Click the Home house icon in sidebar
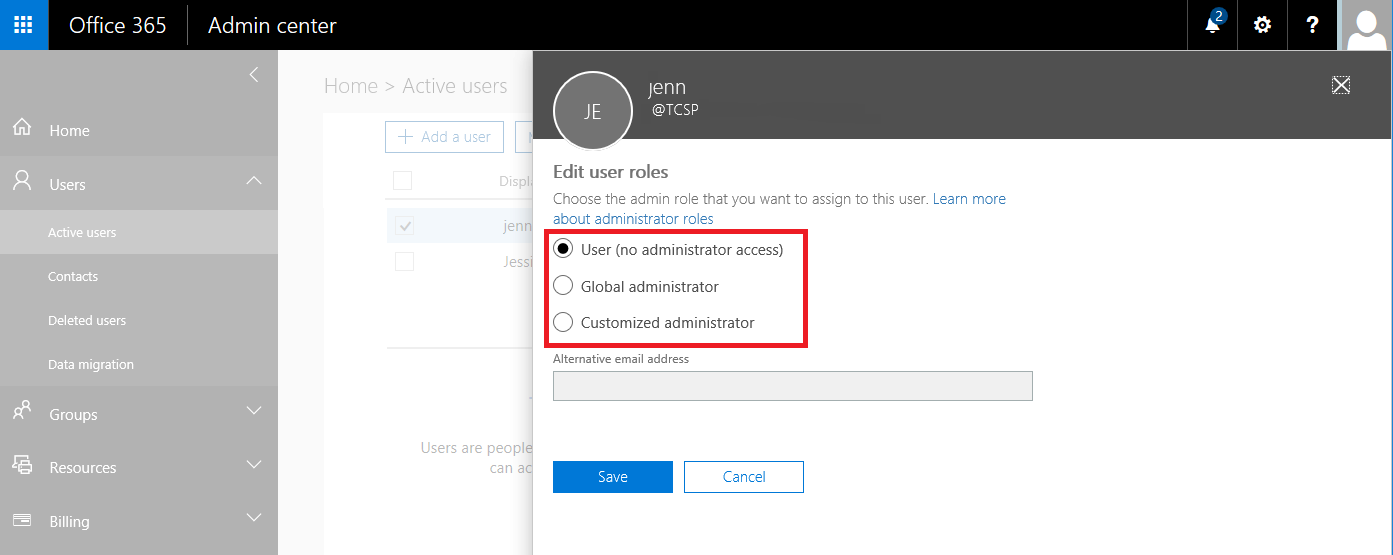The height and width of the screenshot is (555, 1393). 22,129
